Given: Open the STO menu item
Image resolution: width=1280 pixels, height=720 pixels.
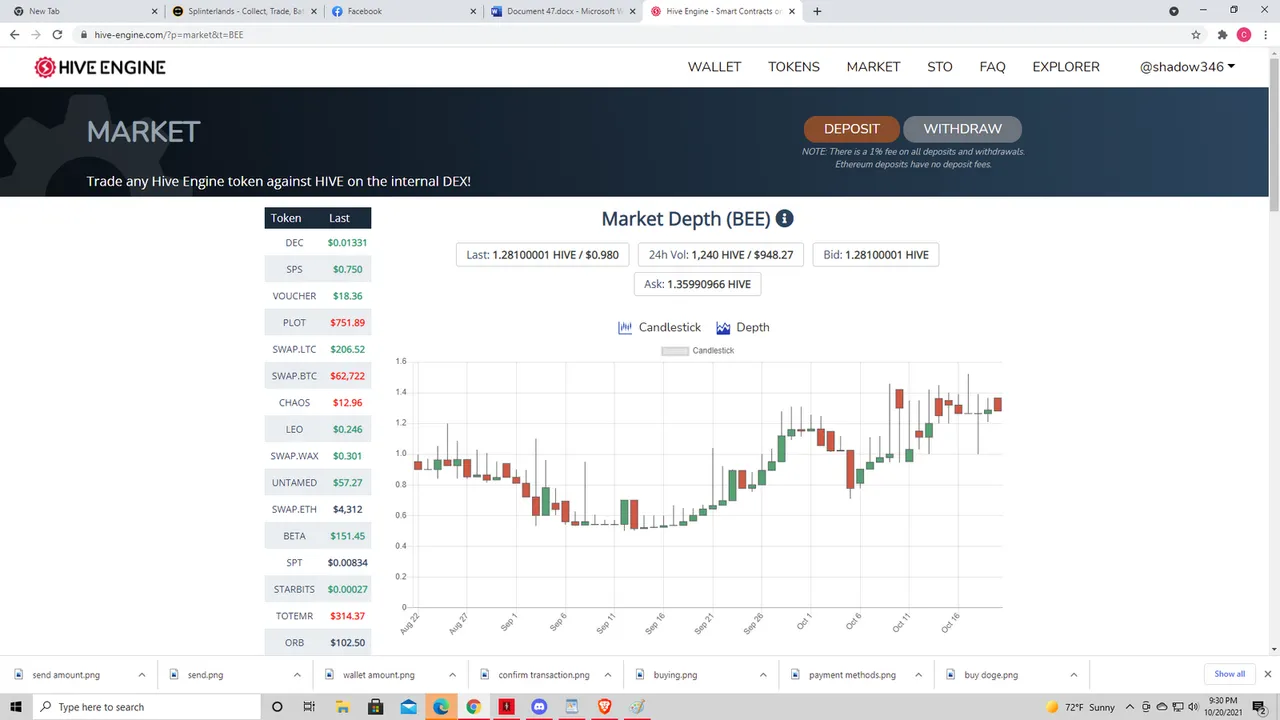Looking at the screenshot, I should [940, 67].
